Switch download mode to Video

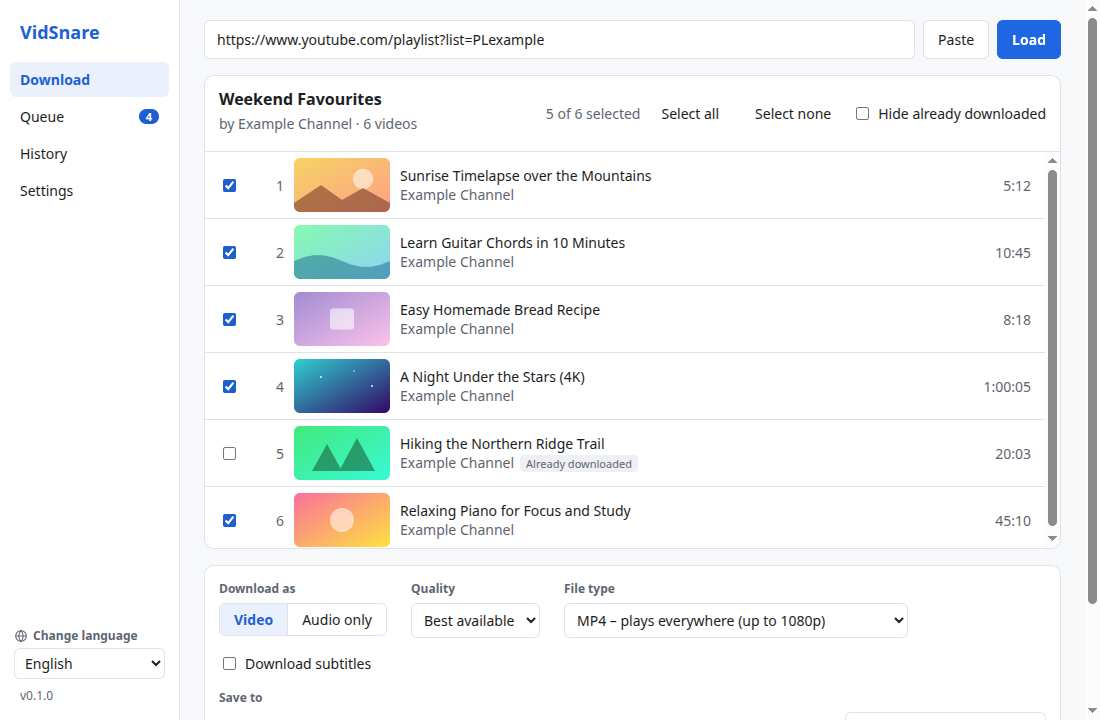253,620
